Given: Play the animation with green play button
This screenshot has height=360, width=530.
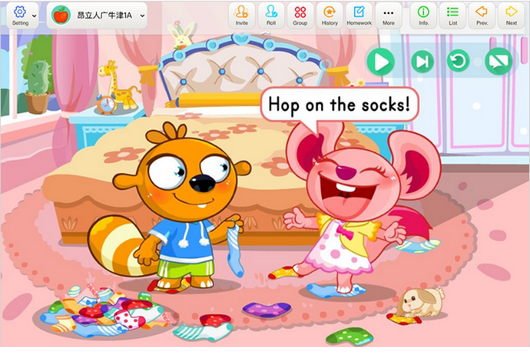Looking at the screenshot, I should tap(381, 62).
